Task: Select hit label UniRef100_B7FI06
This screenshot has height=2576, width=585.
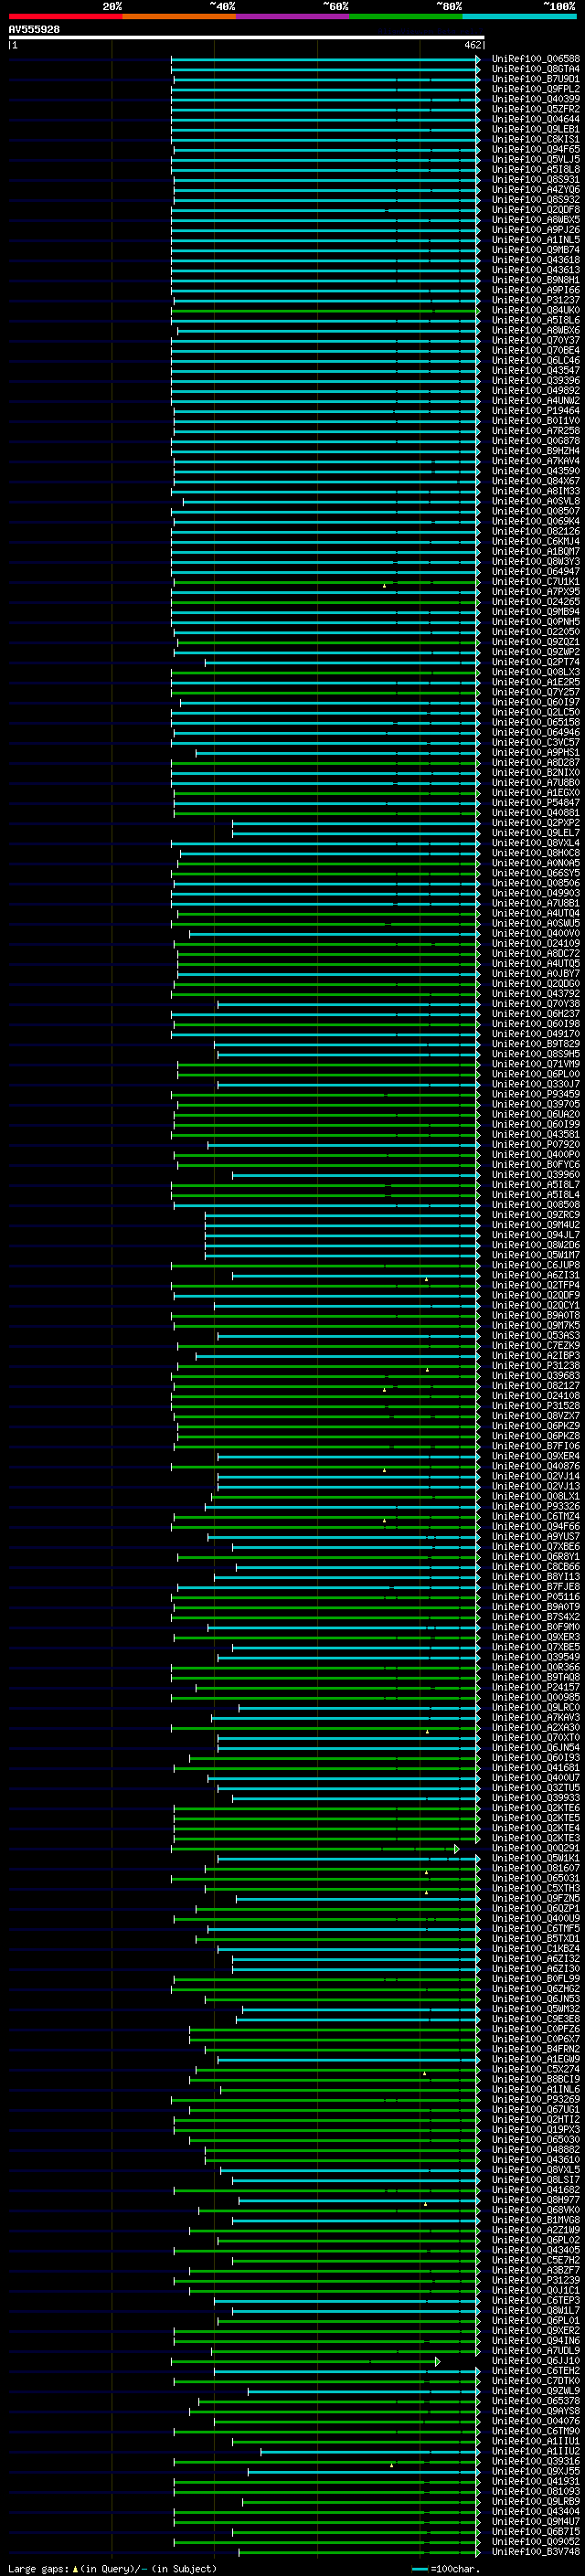Action: [x=535, y=1445]
